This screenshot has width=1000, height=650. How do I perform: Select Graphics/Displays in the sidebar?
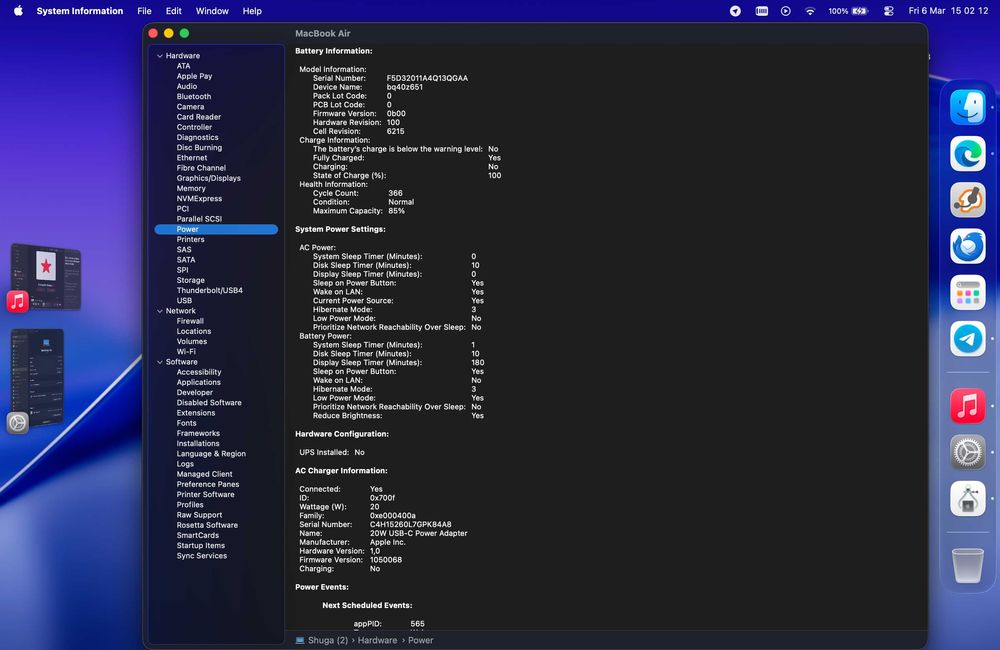click(209, 179)
